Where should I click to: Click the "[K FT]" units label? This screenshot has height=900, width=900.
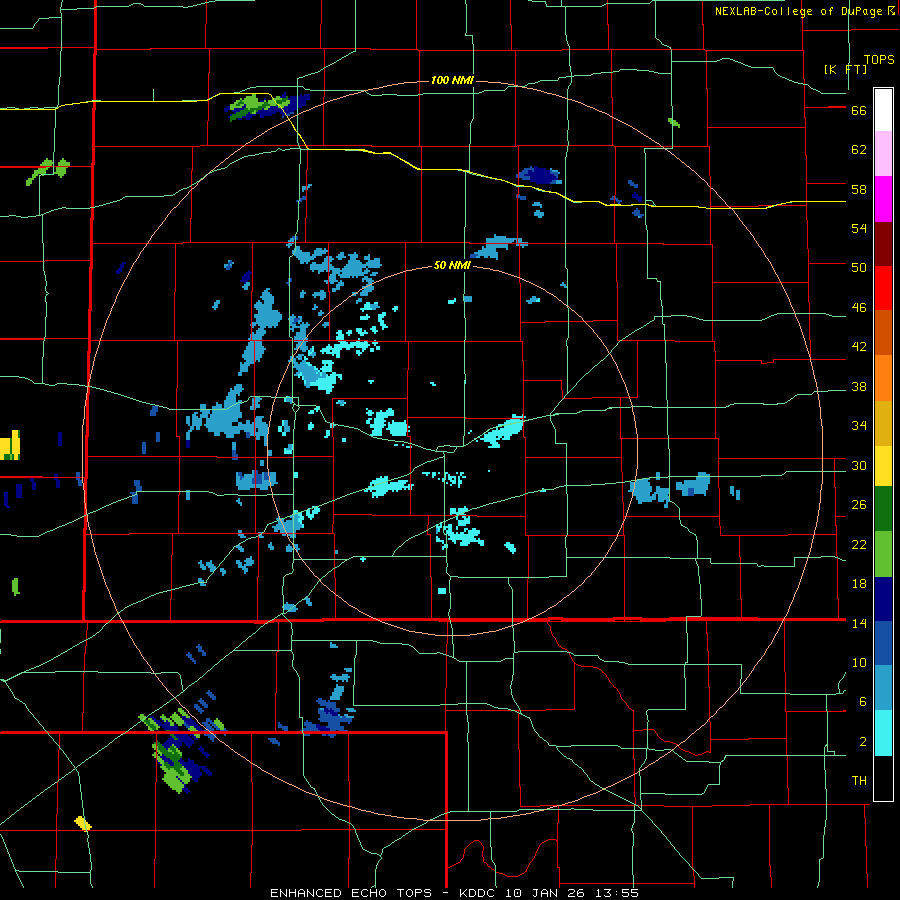845,69
